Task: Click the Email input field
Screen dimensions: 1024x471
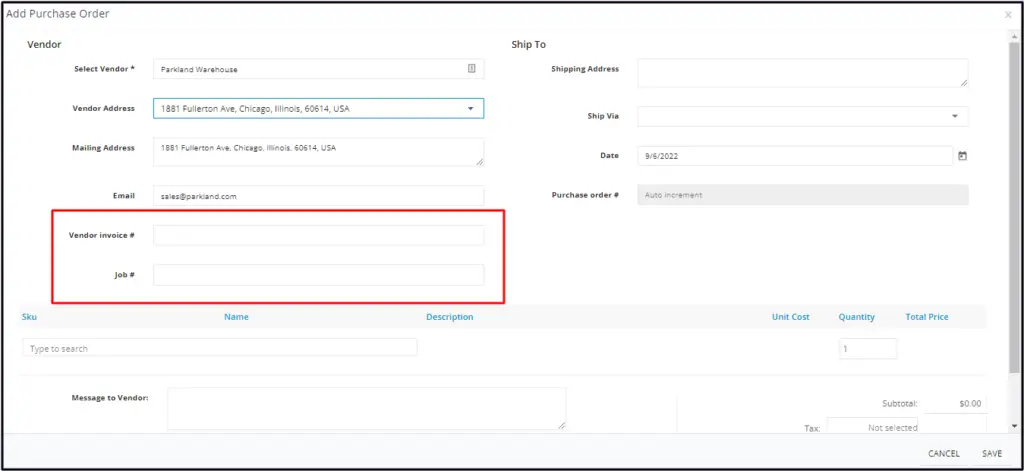Action: coord(319,195)
